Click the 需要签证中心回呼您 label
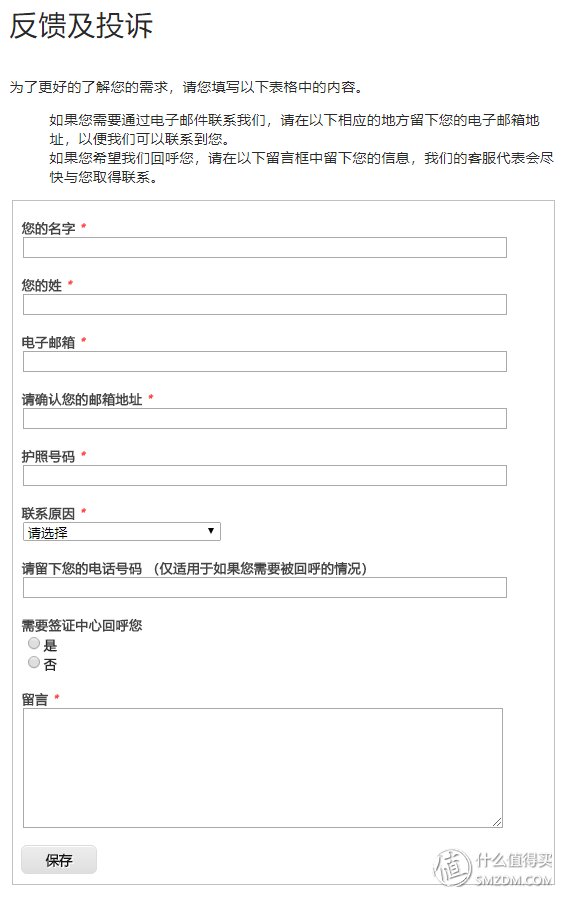The image size is (562, 897). 82,625
